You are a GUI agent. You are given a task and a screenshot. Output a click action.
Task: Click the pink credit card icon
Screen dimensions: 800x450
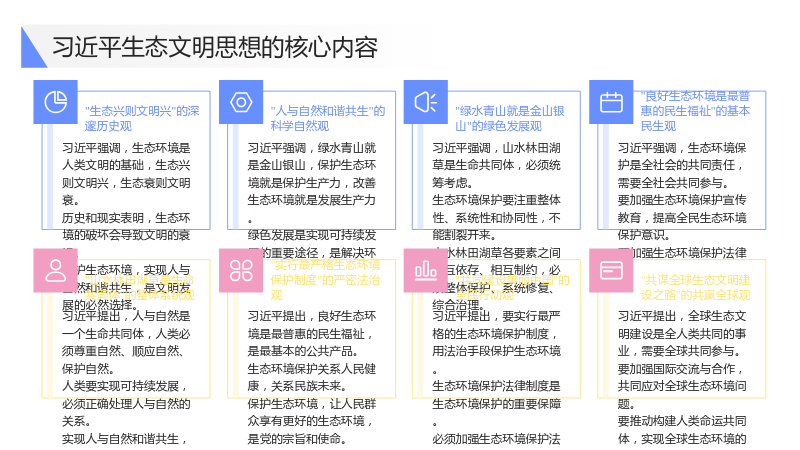[x=611, y=270]
